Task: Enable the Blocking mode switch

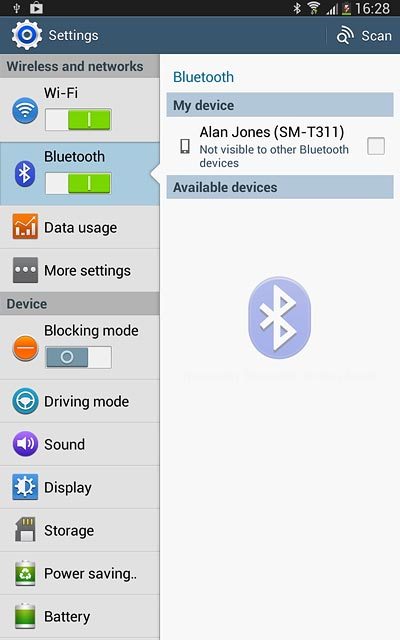Action: click(78, 357)
